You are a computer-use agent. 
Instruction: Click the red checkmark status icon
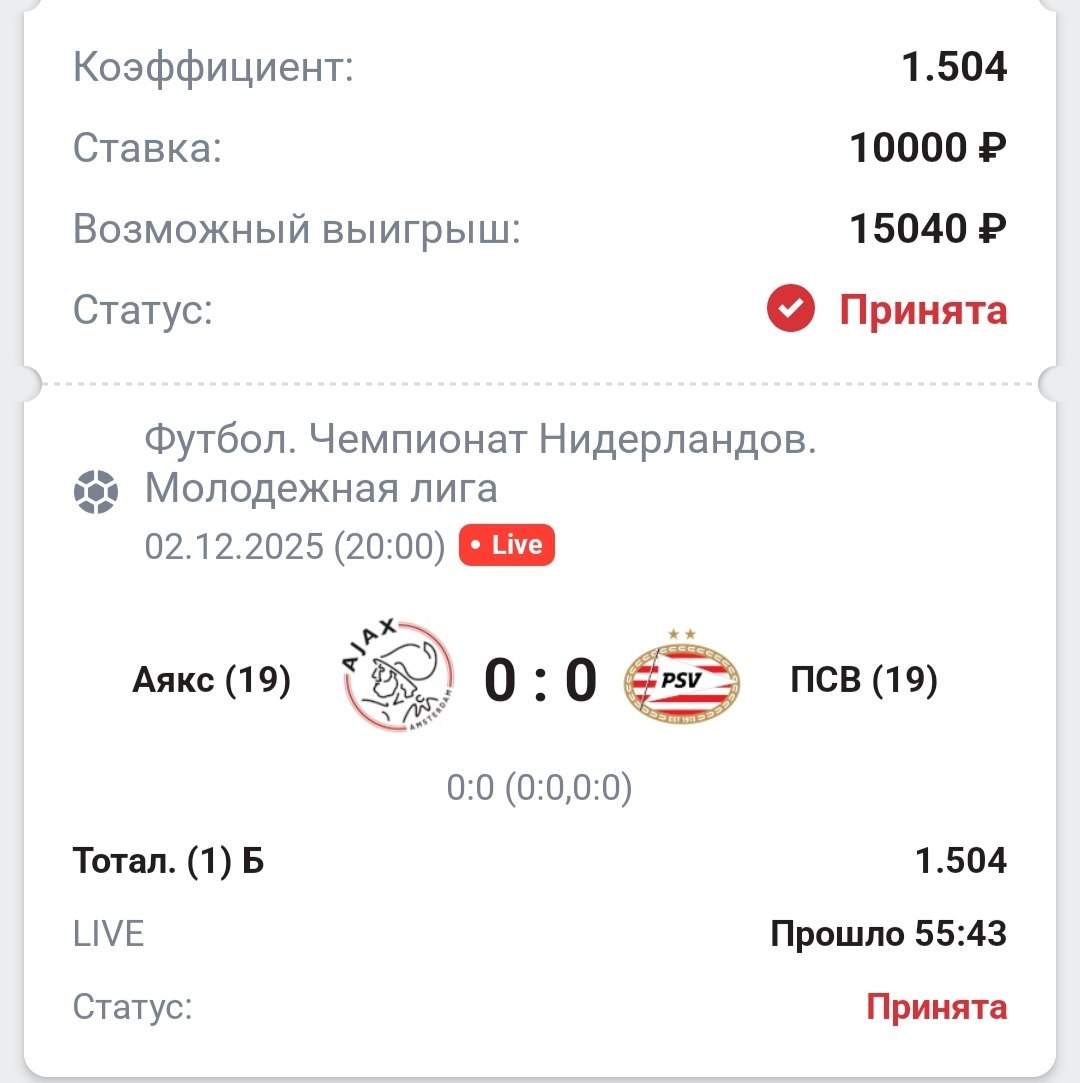(x=791, y=311)
